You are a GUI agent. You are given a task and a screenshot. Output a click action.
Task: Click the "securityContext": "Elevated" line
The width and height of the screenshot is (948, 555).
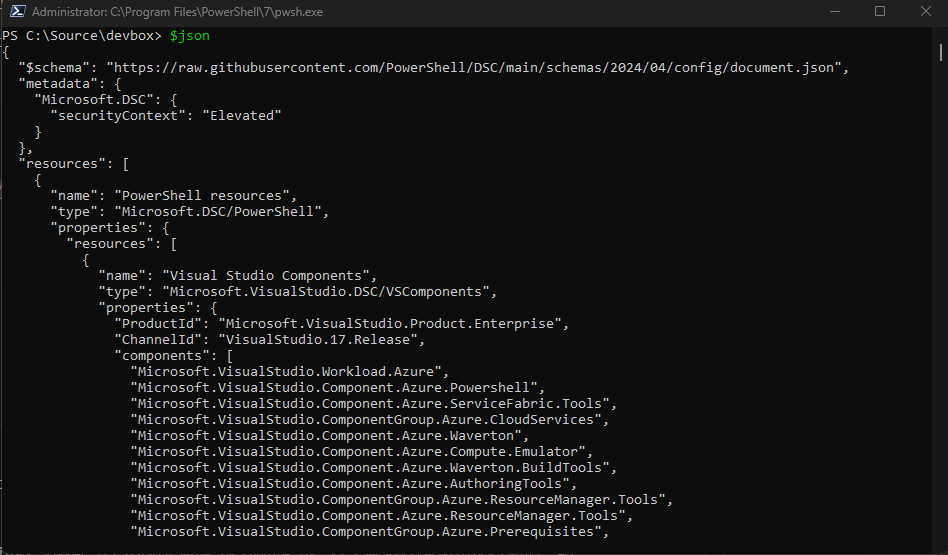(166, 115)
